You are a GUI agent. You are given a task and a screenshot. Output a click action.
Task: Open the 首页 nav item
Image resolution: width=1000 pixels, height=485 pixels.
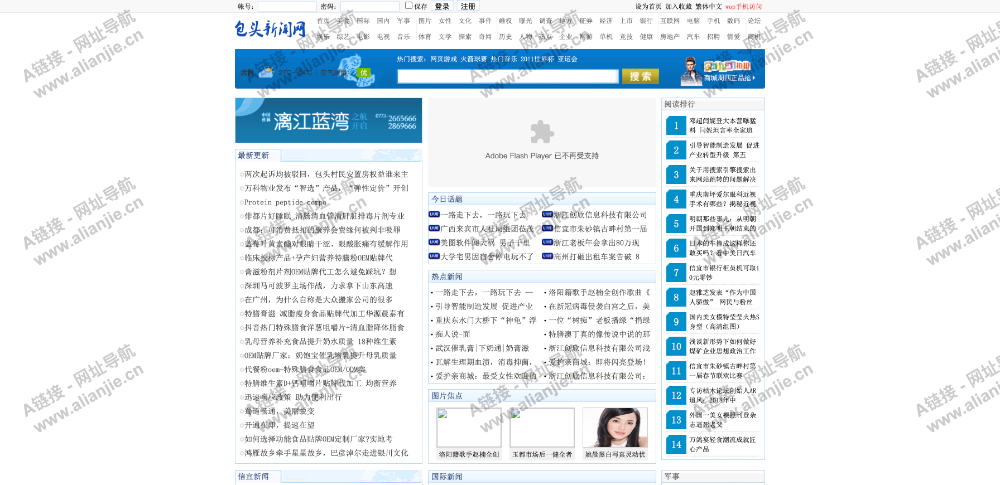(x=323, y=21)
